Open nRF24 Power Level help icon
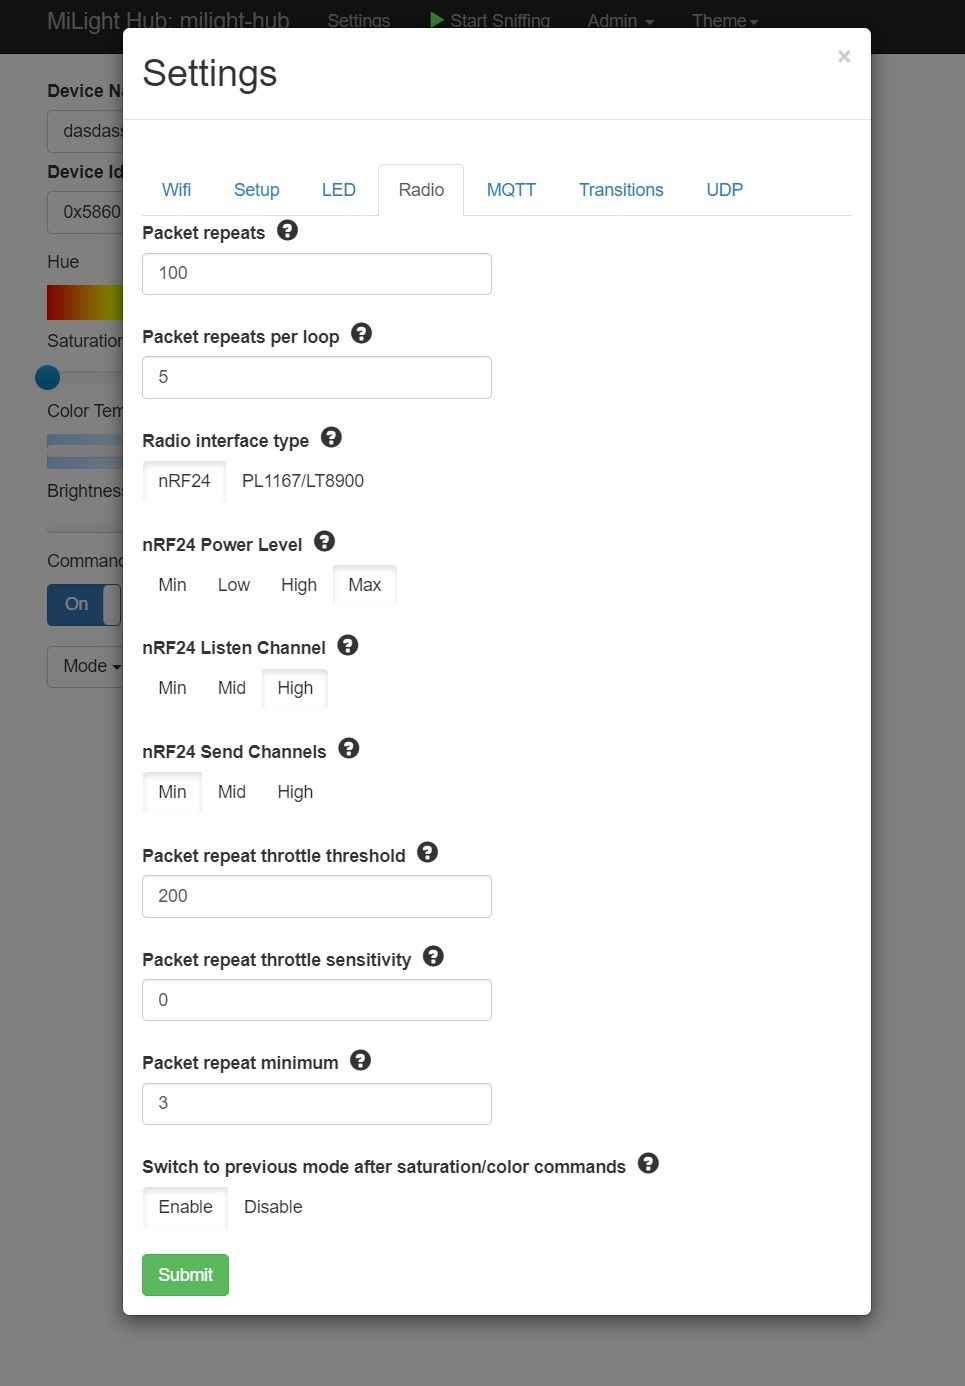The height and width of the screenshot is (1386, 965). tap(324, 542)
